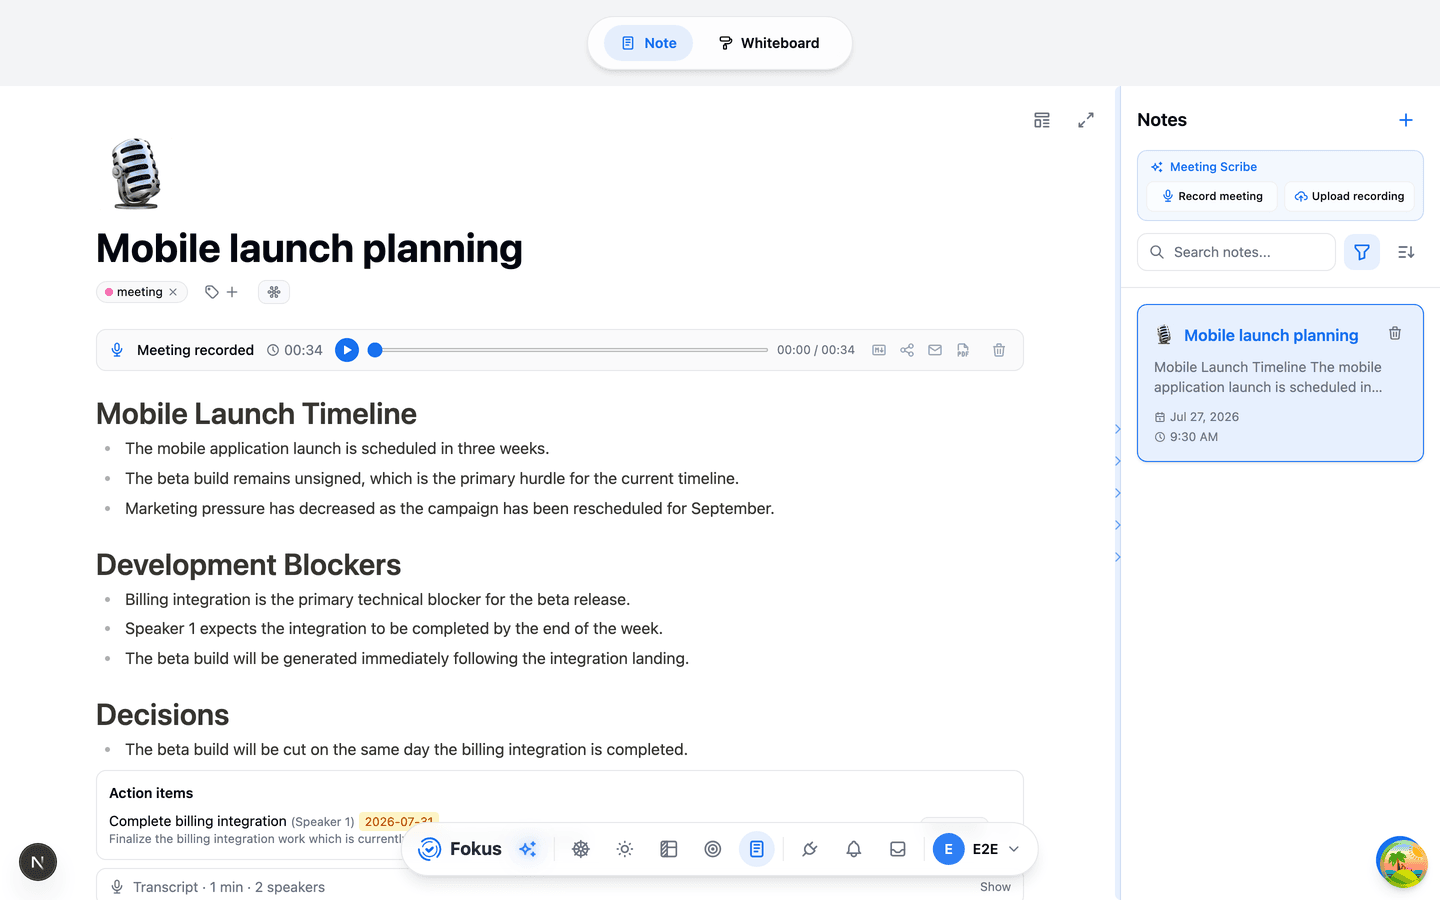Click the Meeting Scribe label
The width and height of the screenshot is (1440, 900).
1213,167
